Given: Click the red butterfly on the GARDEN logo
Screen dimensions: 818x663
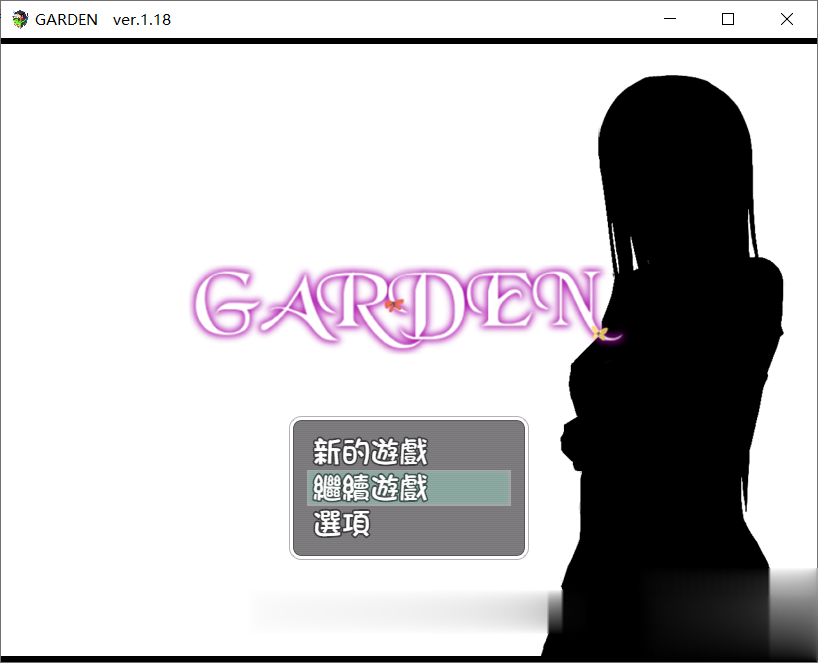Looking at the screenshot, I should point(394,305).
